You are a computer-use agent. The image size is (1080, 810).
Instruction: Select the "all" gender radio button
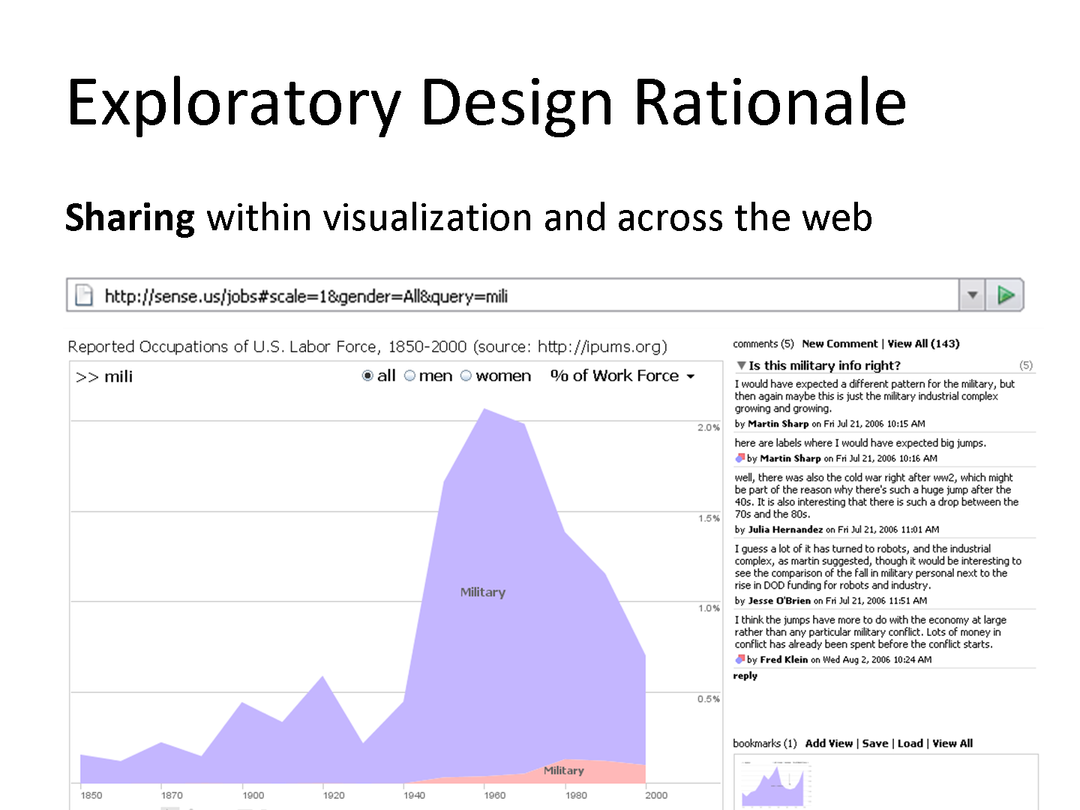point(367,376)
